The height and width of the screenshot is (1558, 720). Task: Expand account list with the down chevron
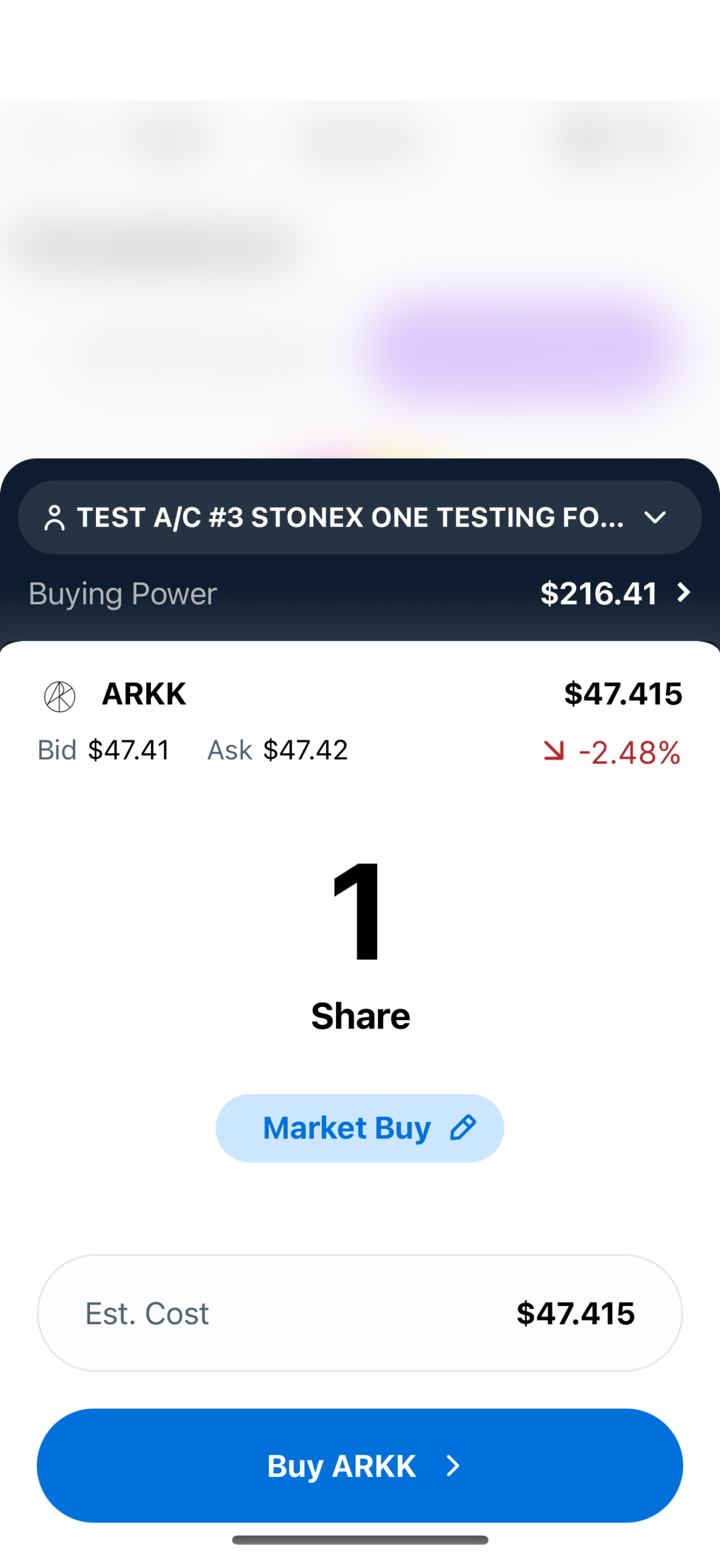coord(655,518)
